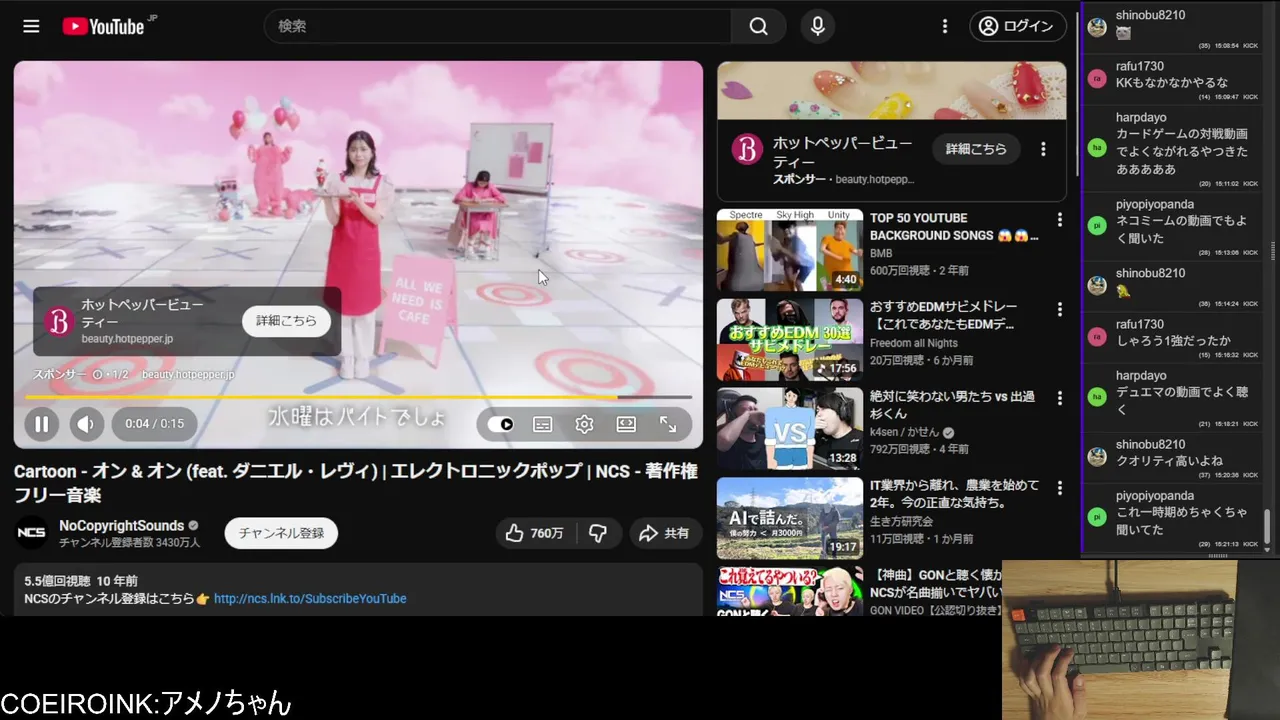Click Freedom all Nights channel name
1280x720 pixels.
coord(914,343)
